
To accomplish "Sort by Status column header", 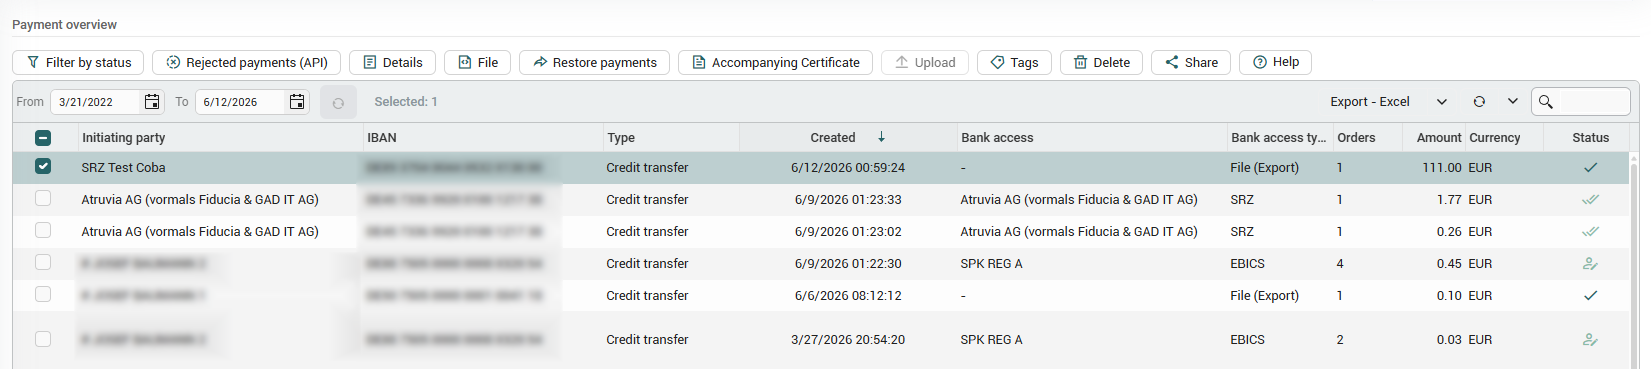I will click(x=1590, y=138).
